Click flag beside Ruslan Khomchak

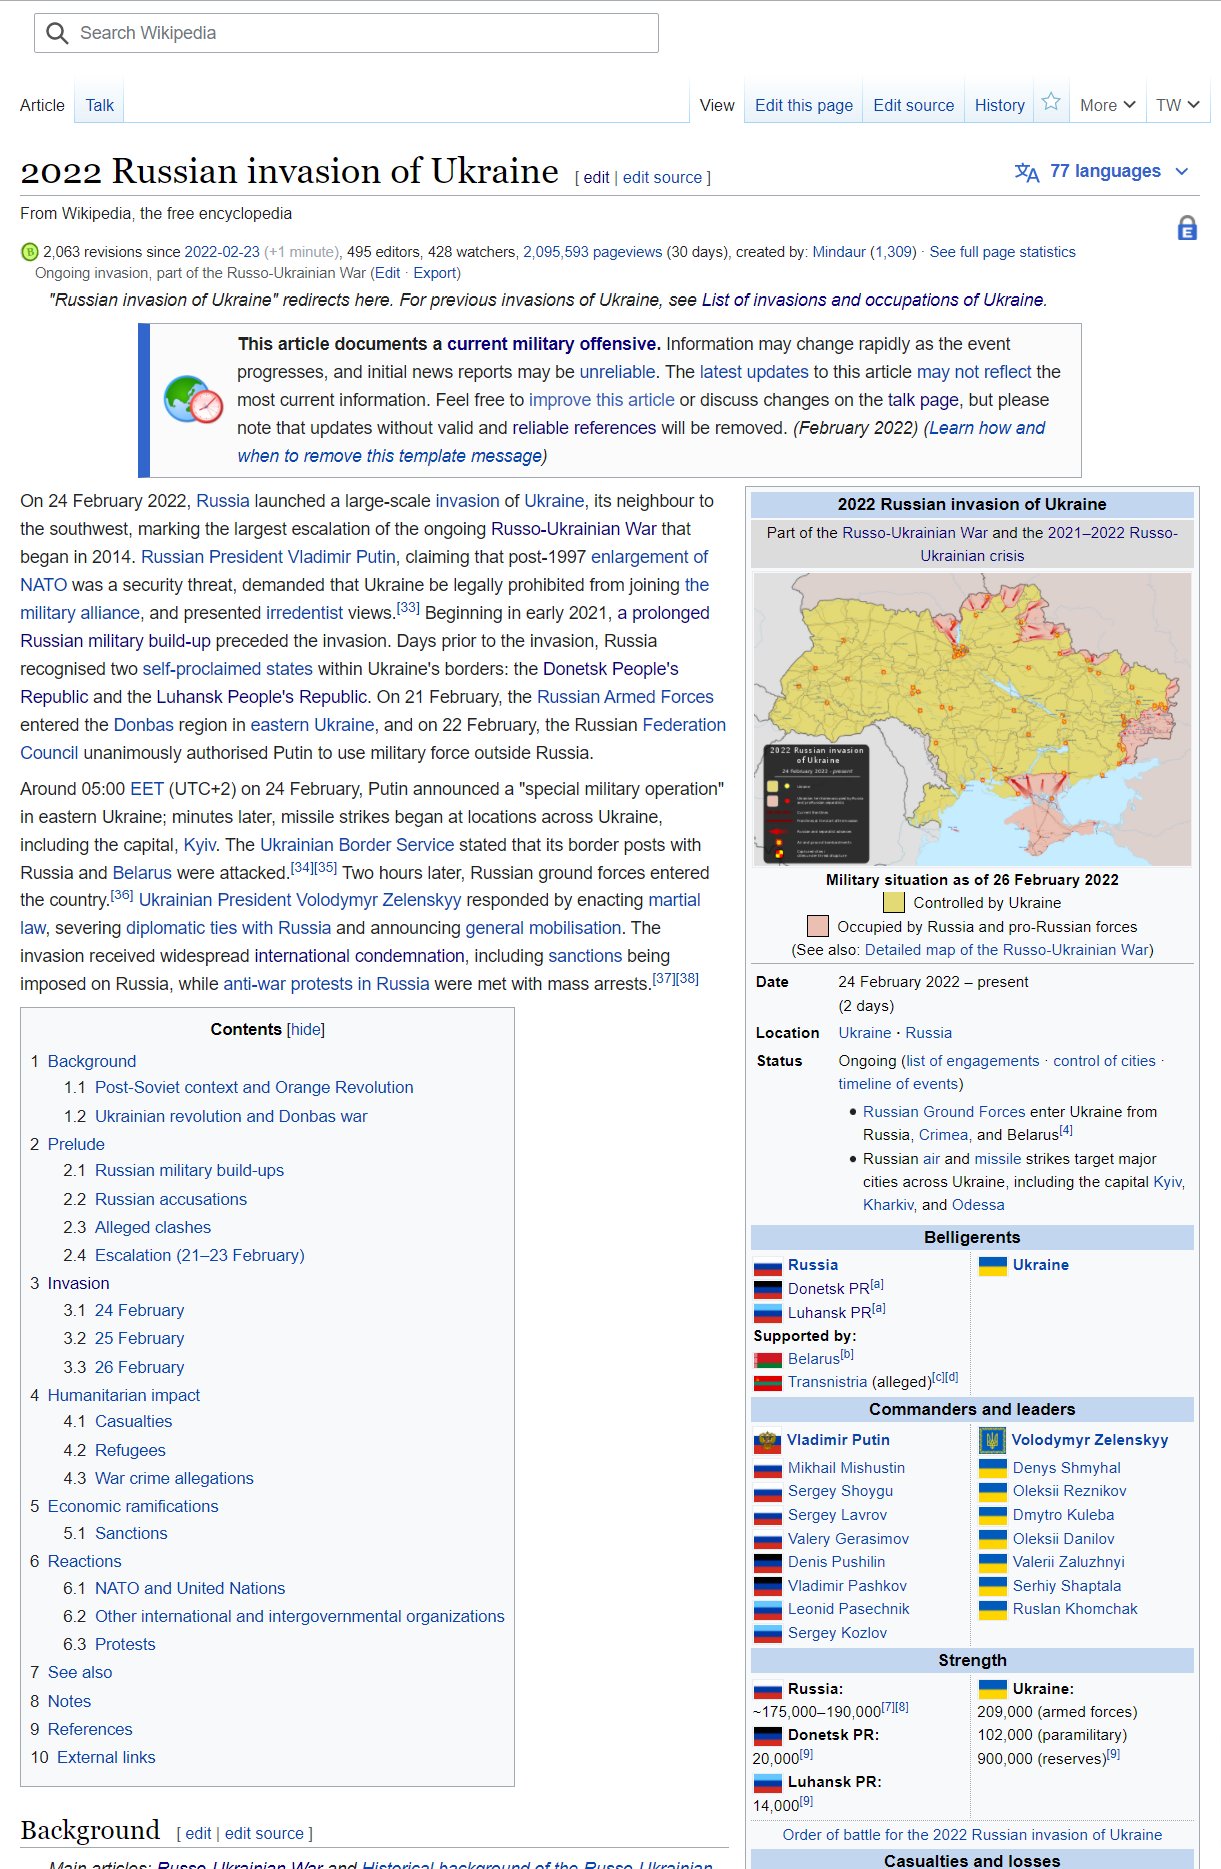click(x=993, y=1610)
